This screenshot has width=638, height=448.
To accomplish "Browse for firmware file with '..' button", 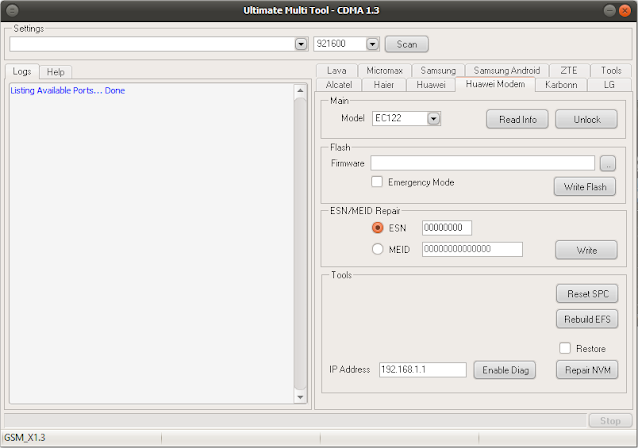I will point(607,164).
